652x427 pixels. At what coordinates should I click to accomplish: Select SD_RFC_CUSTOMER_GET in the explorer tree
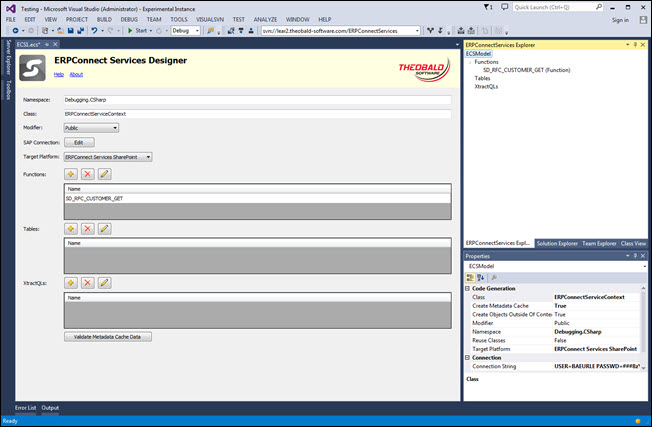point(526,70)
